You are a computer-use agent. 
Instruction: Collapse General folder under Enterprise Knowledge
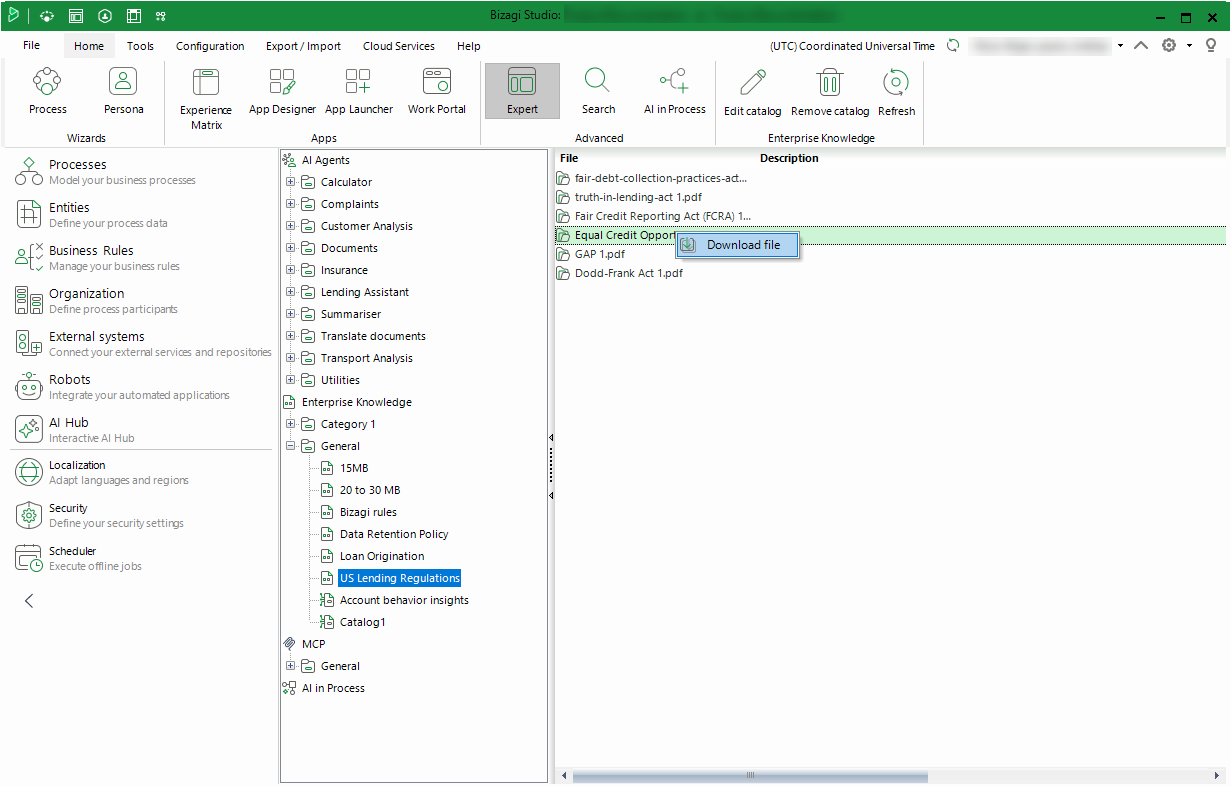[x=291, y=446]
